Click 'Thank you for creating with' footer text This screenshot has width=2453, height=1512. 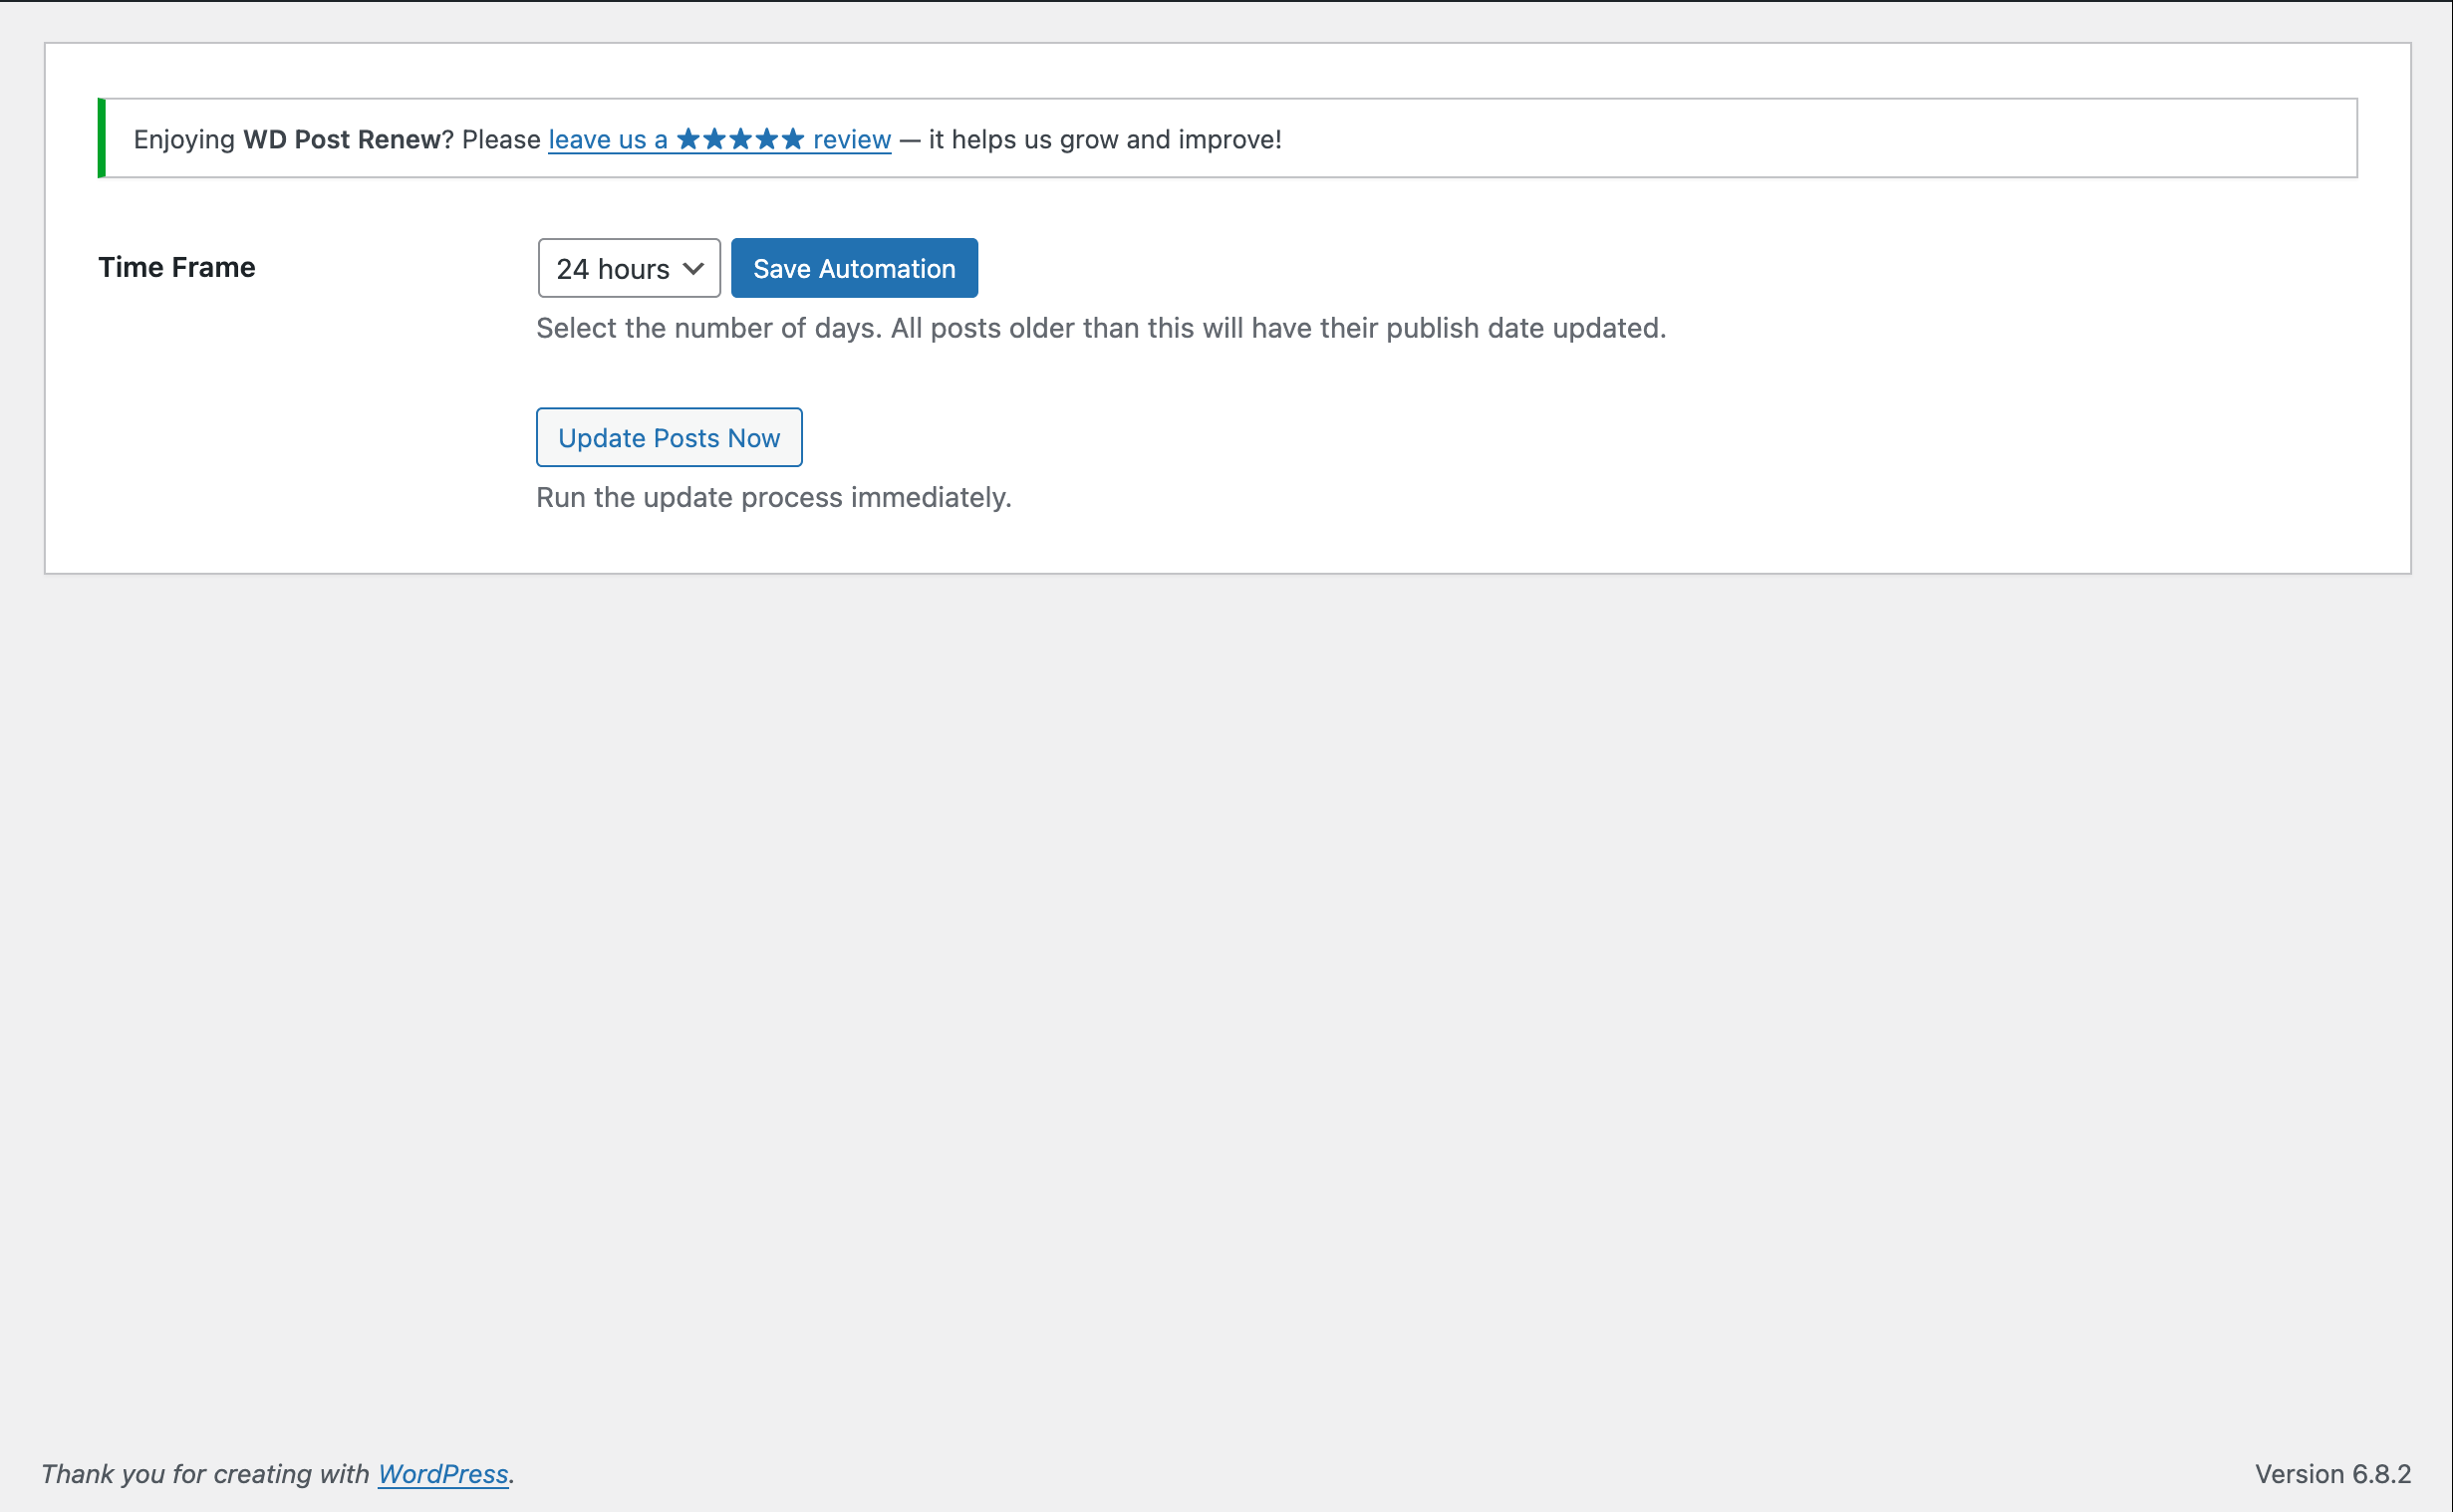coord(205,1474)
